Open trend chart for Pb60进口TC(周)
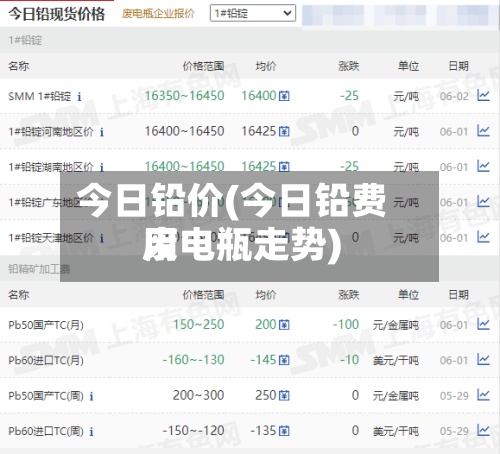500x454 pixels. coord(483,431)
